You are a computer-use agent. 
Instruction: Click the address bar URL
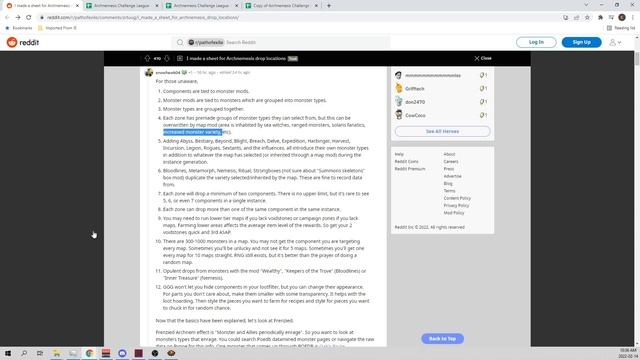click(x=143, y=18)
